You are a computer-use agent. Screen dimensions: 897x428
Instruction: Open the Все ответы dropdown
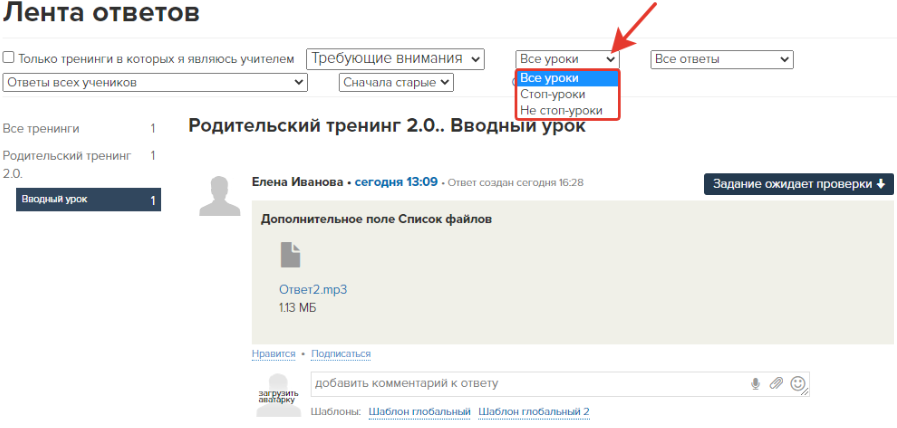click(722, 60)
